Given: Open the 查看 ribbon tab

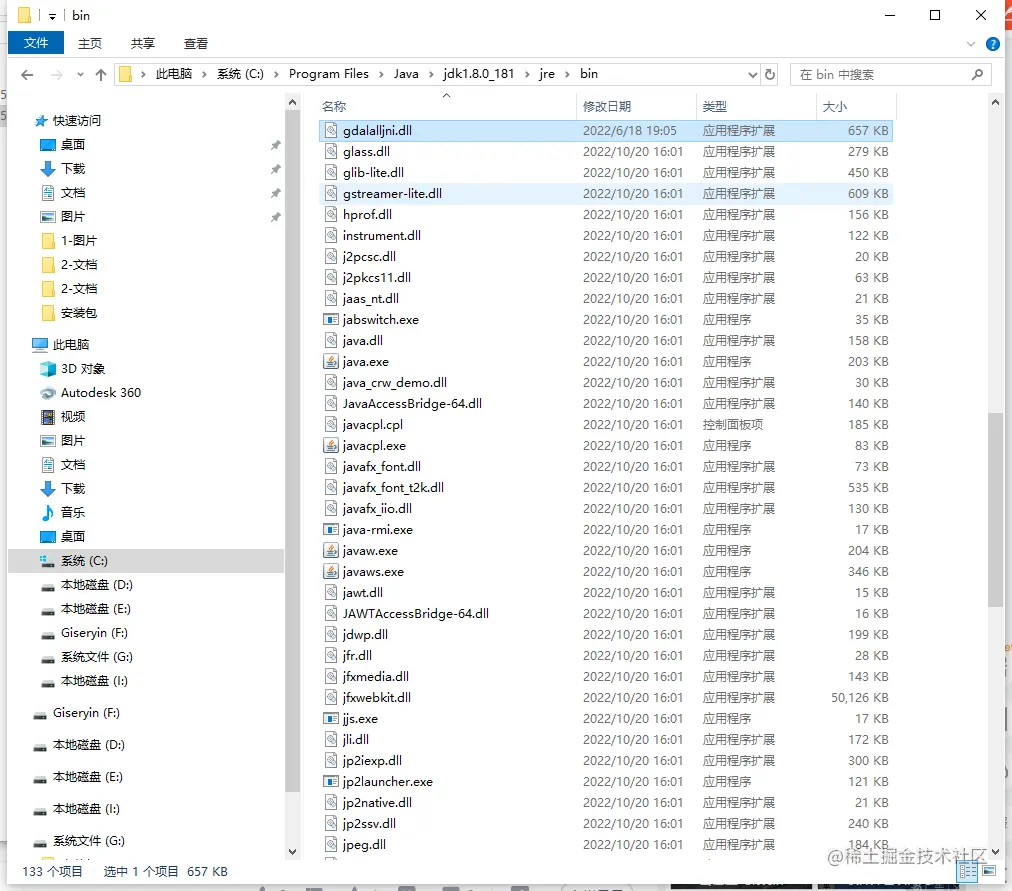Looking at the screenshot, I should [x=196, y=43].
